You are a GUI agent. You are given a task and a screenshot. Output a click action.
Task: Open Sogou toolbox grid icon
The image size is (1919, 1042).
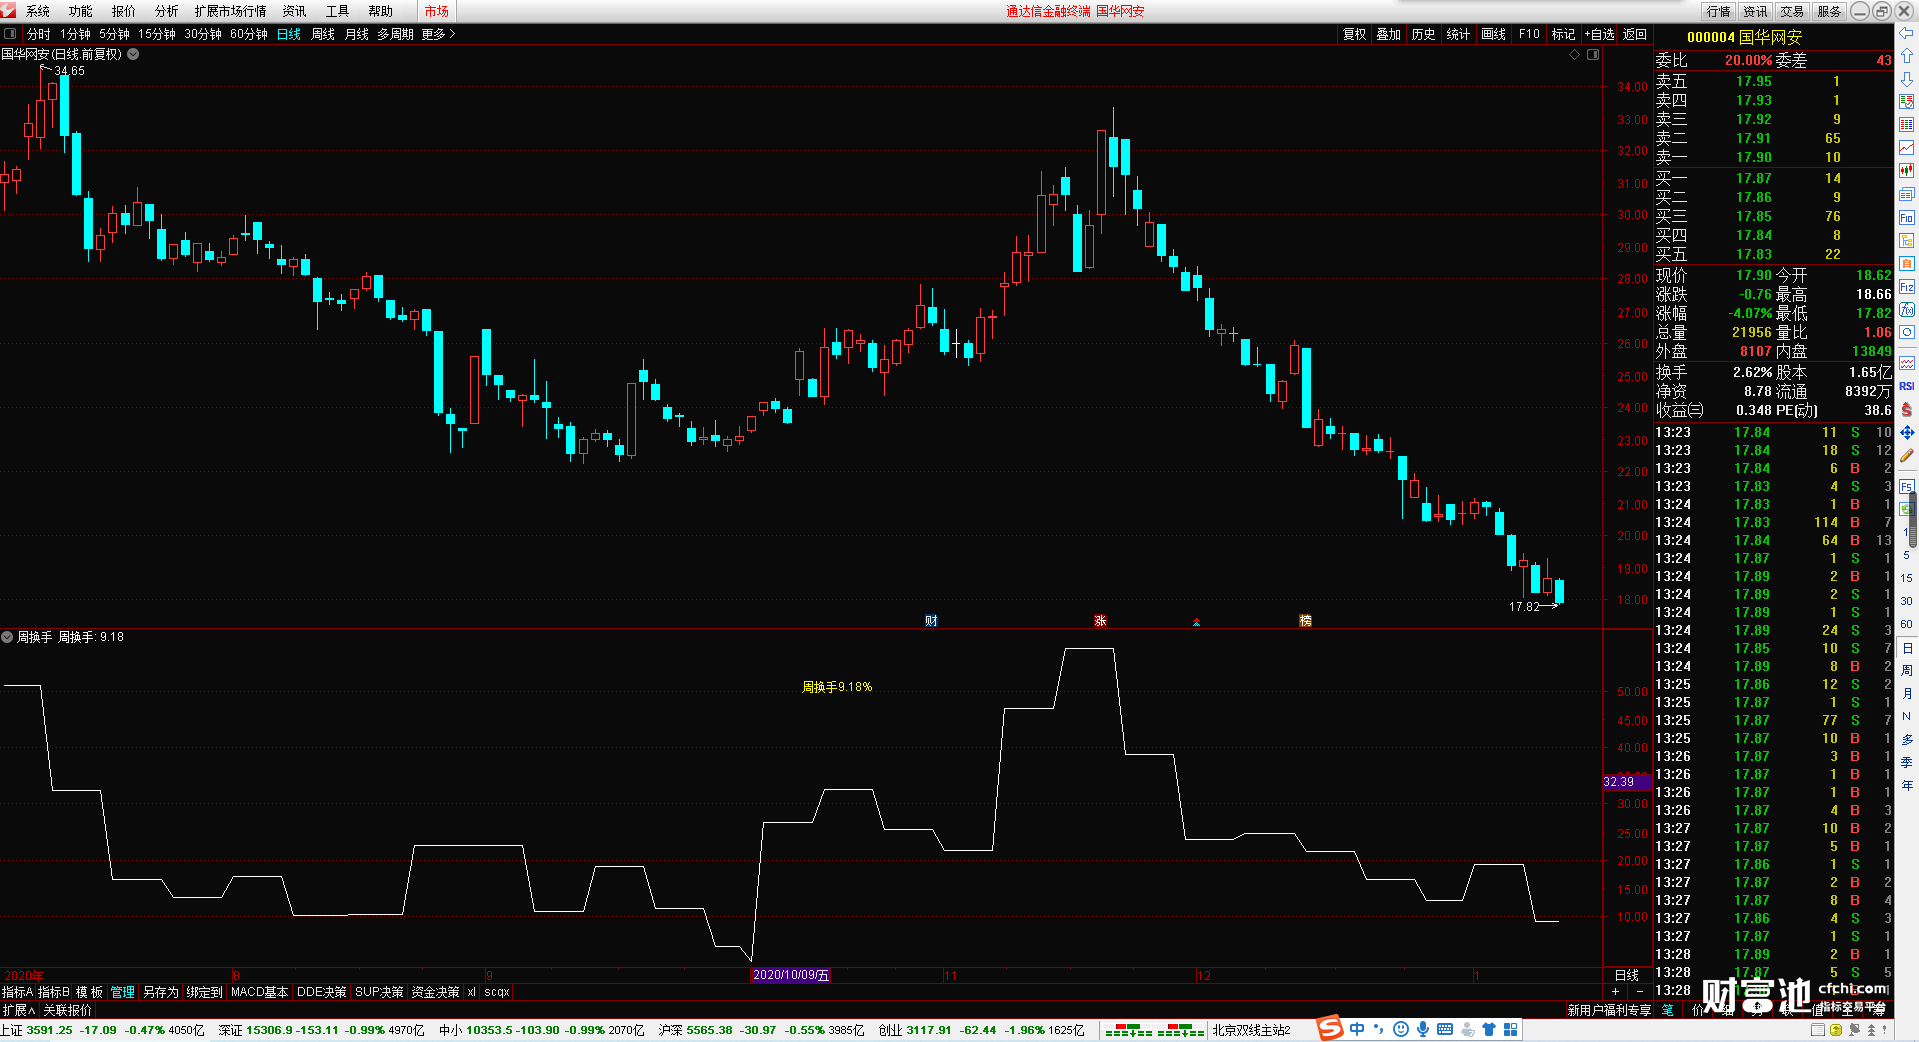point(1510,1029)
